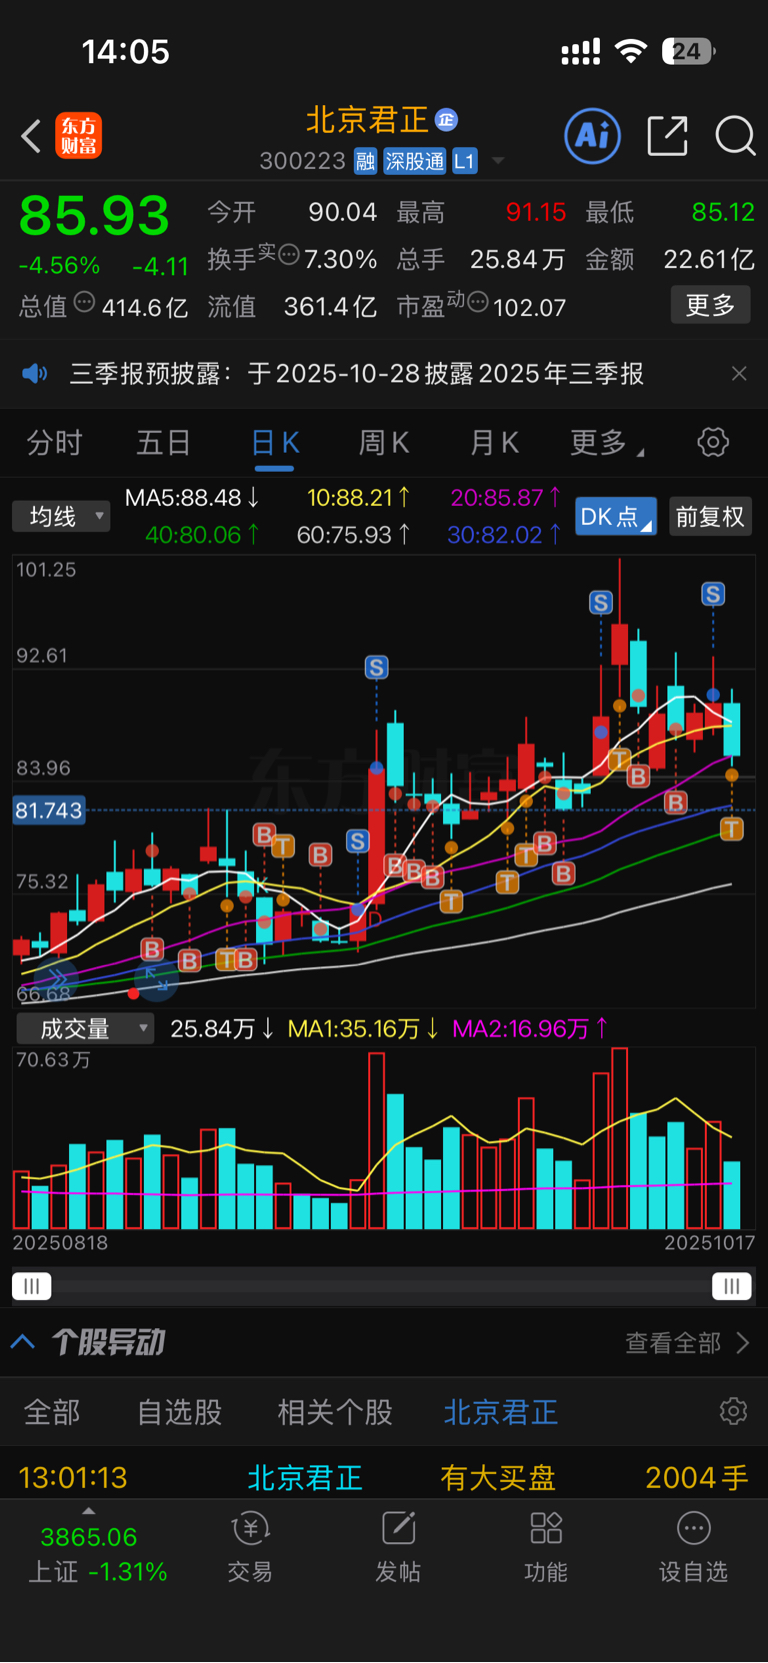This screenshot has width=768, height=1663.
Task: Tap the 北京君正 stock title
Action: [x=367, y=120]
